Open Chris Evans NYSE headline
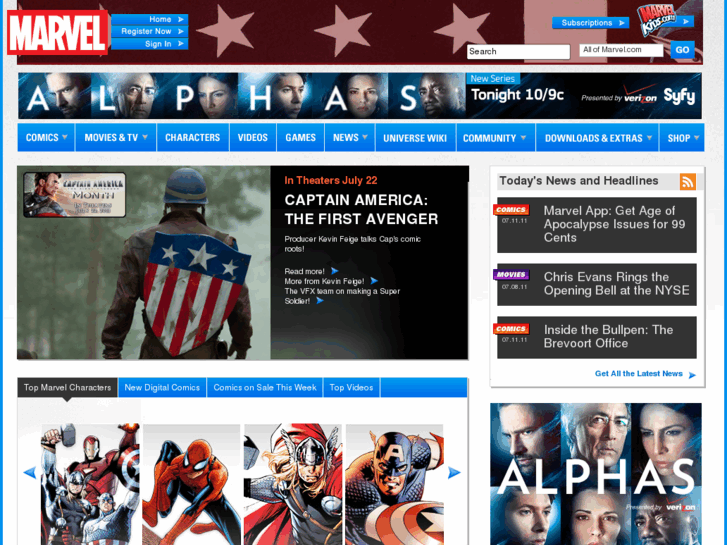 click(617, 283)
